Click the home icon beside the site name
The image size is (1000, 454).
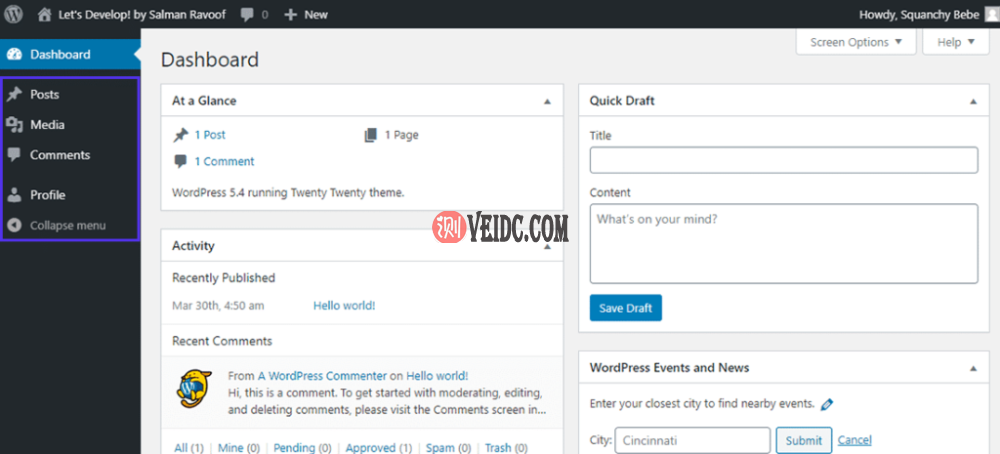pyautogui.click(x=44, y=15)
